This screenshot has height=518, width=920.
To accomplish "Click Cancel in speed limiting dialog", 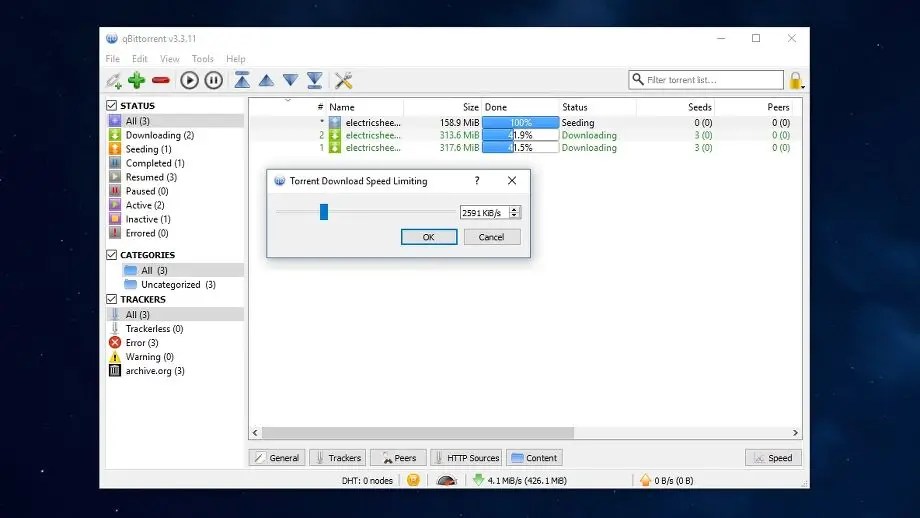I will [x=492, y=237].
